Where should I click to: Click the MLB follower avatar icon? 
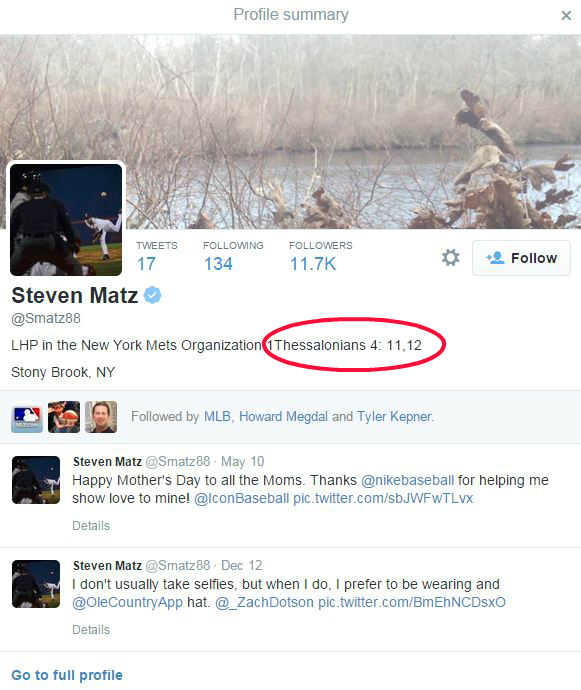coord(27,417)
